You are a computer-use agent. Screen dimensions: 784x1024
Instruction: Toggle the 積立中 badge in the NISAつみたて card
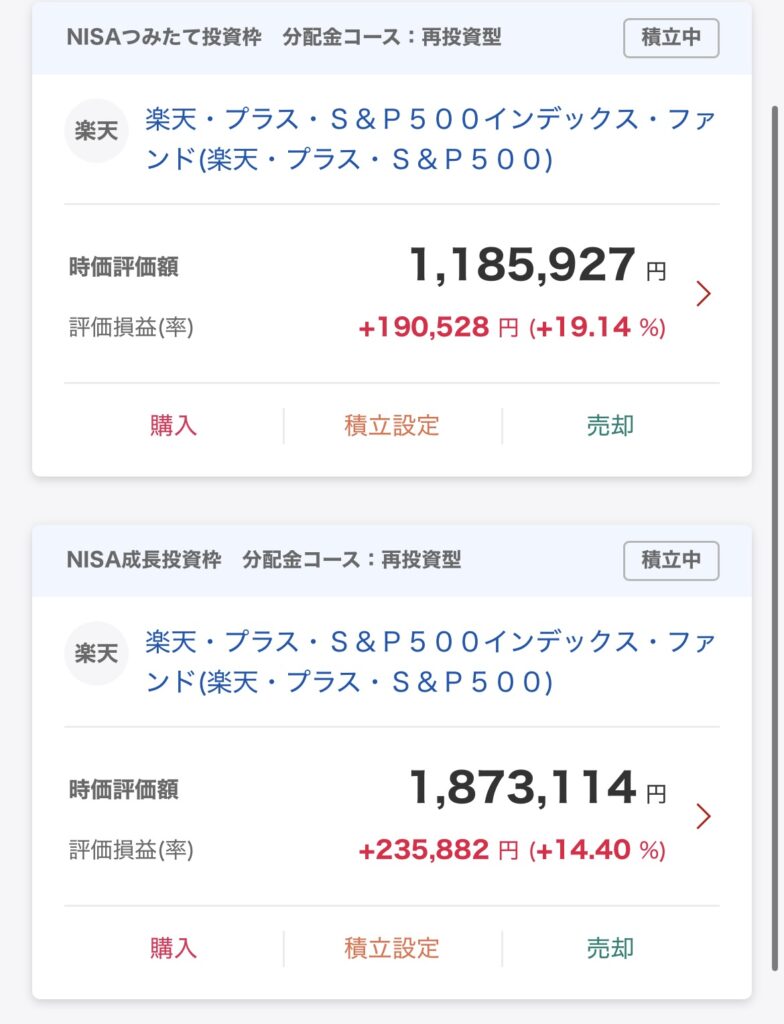(x=671, y=38)
